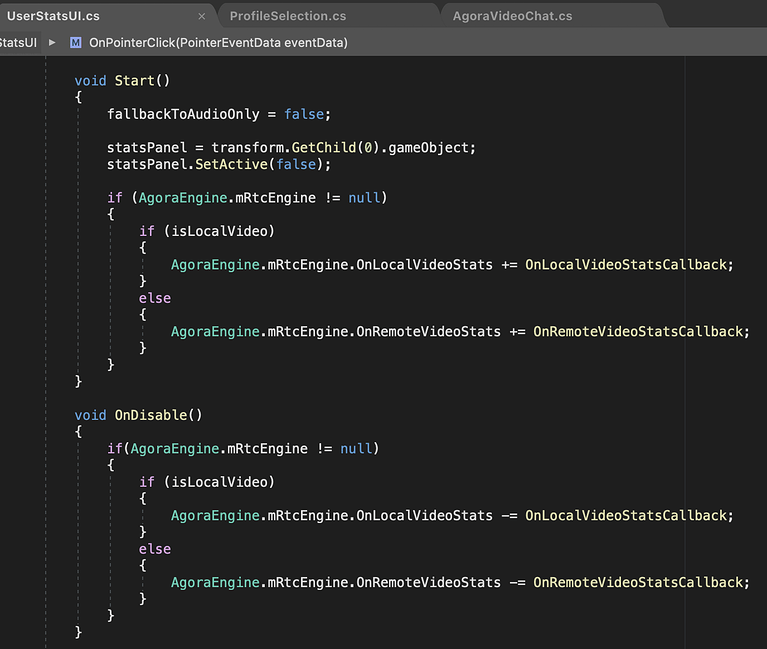The width and height of the screenshot is (767, 649).
Task: Click 'statsPanel.SetActive(false);' line
Action: [x=219, y=164]
